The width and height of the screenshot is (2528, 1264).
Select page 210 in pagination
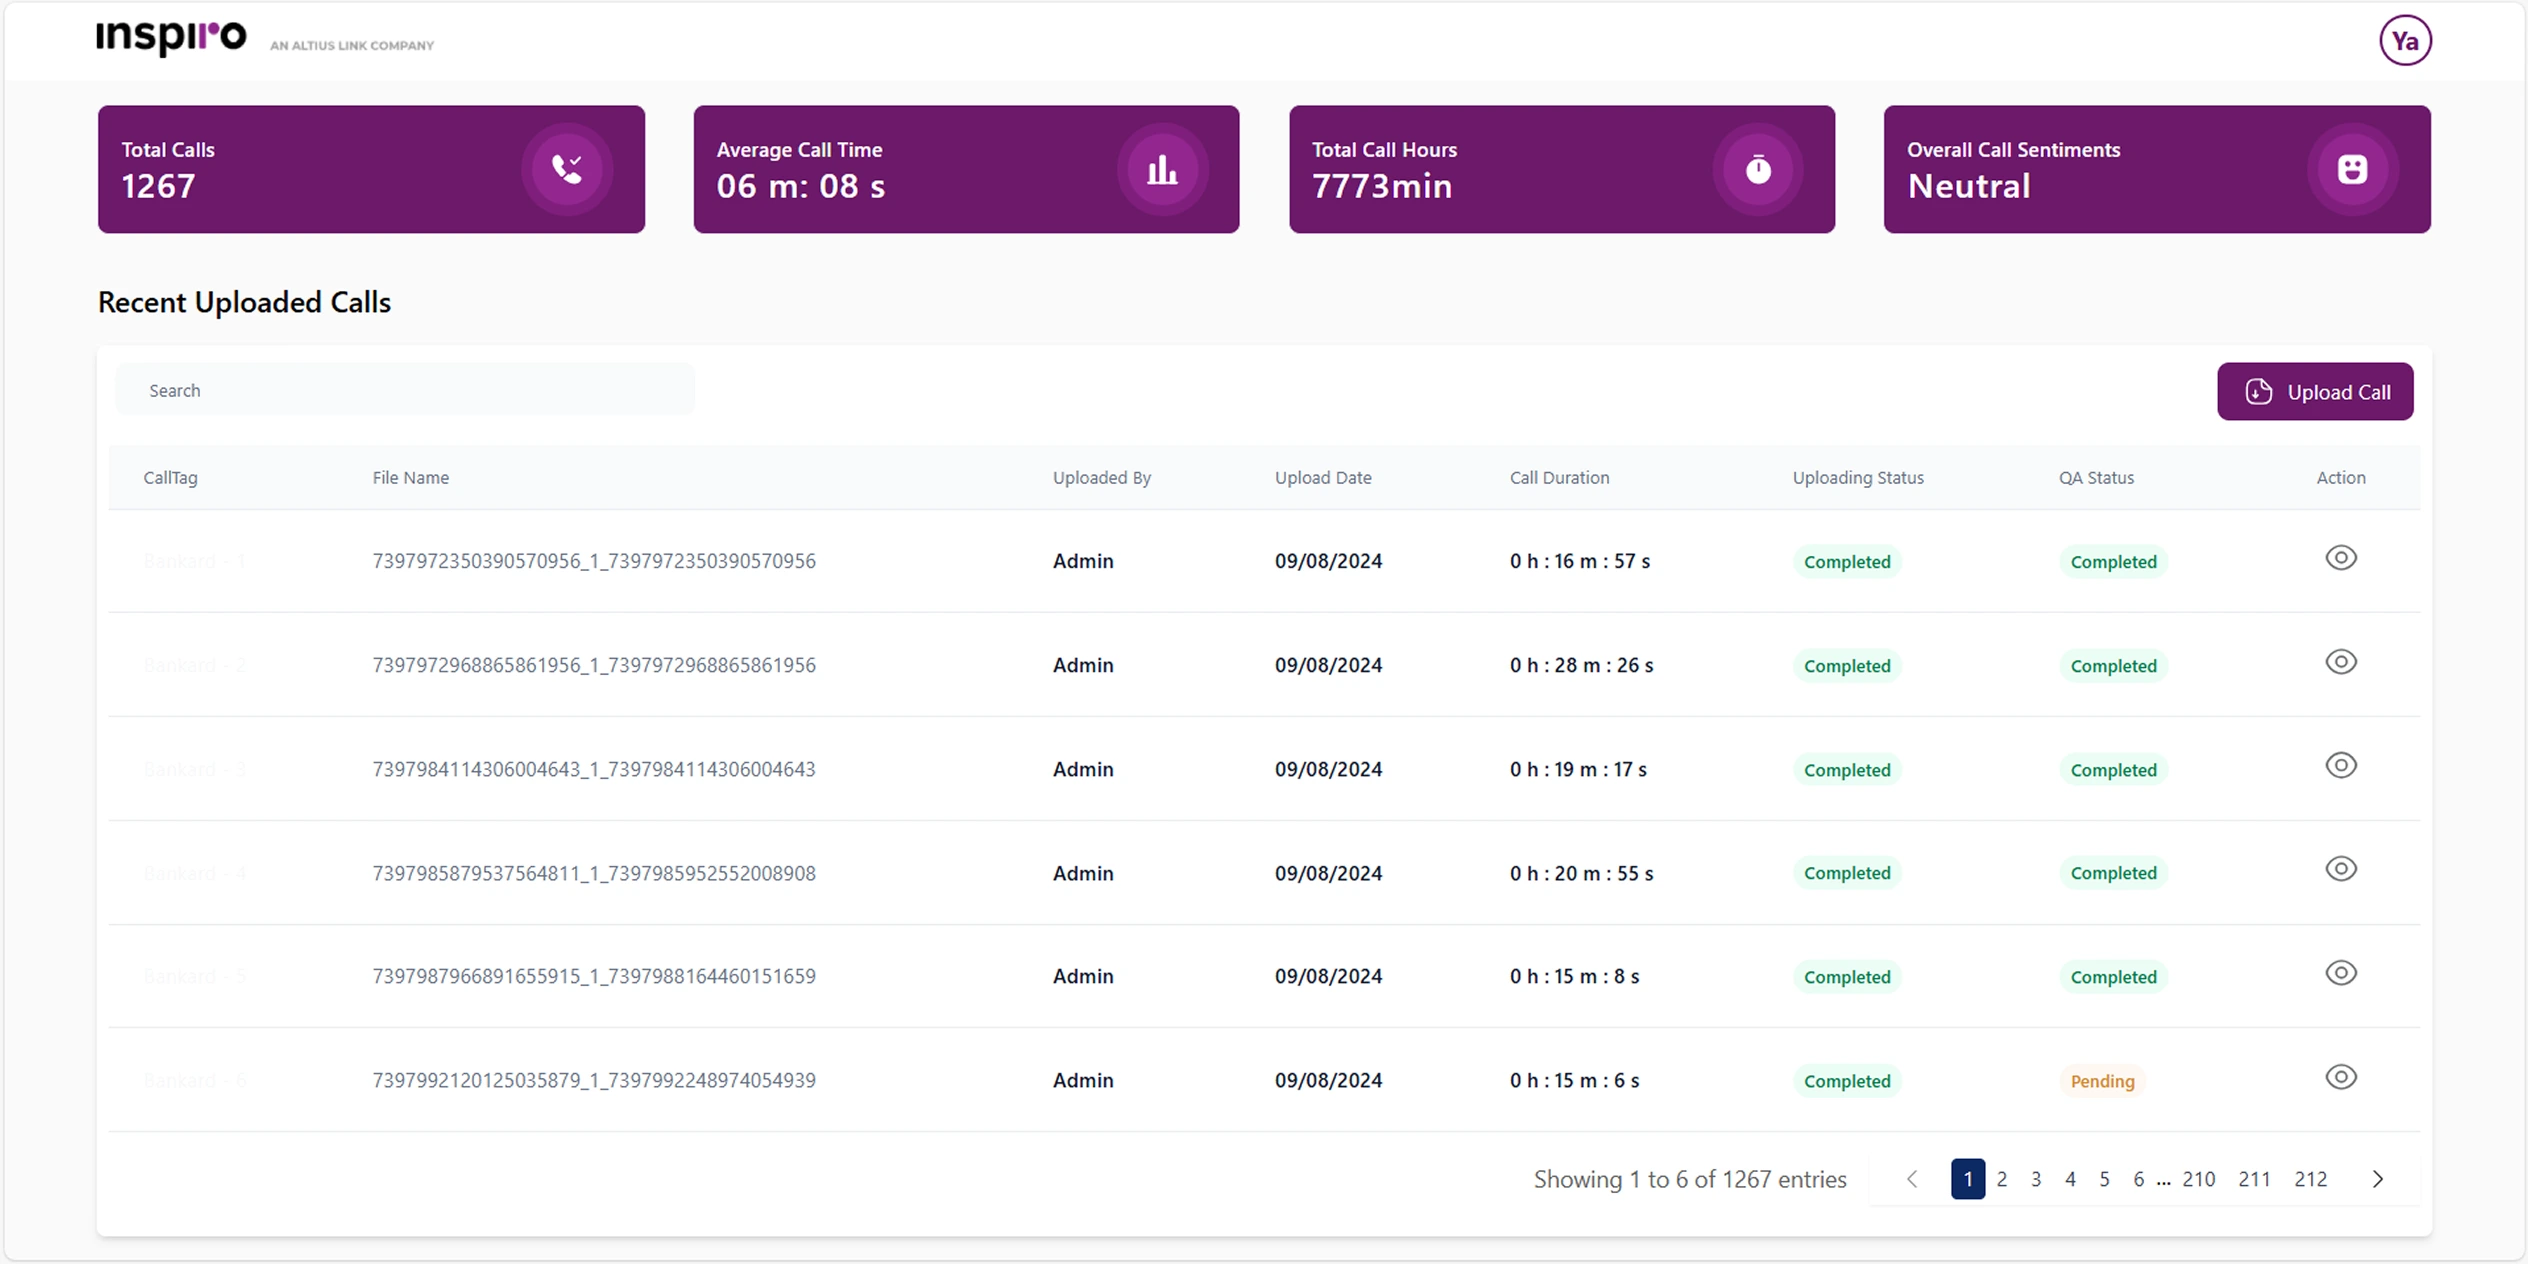(2198, 1179)
